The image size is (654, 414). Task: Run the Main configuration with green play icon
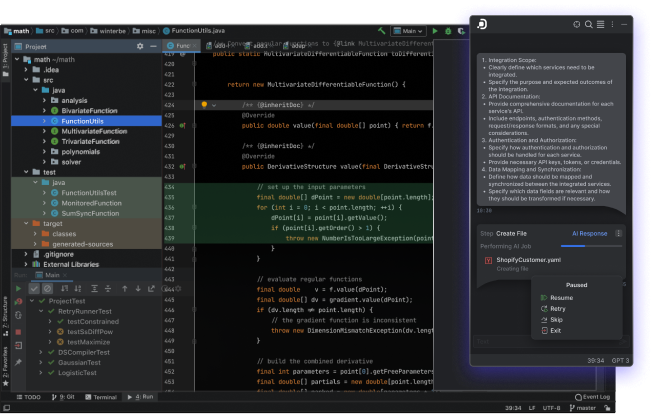click(x=435, y=31)
